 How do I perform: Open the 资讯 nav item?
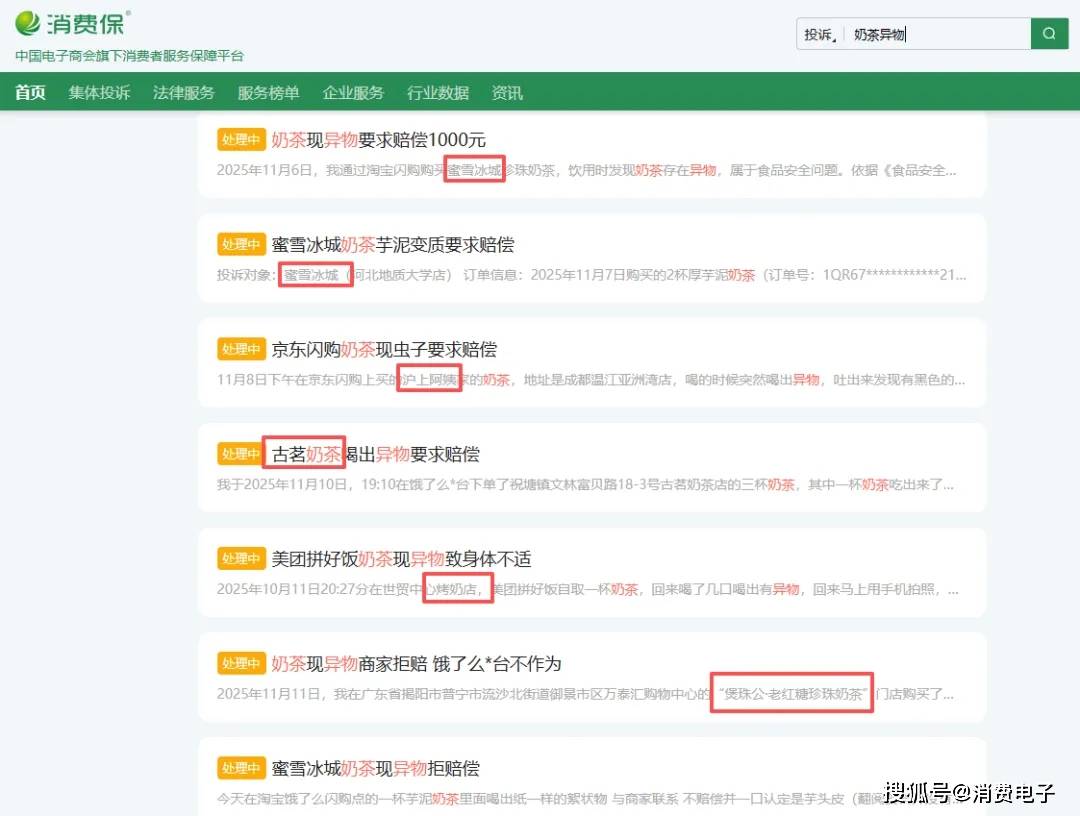(x=507, y=93)
